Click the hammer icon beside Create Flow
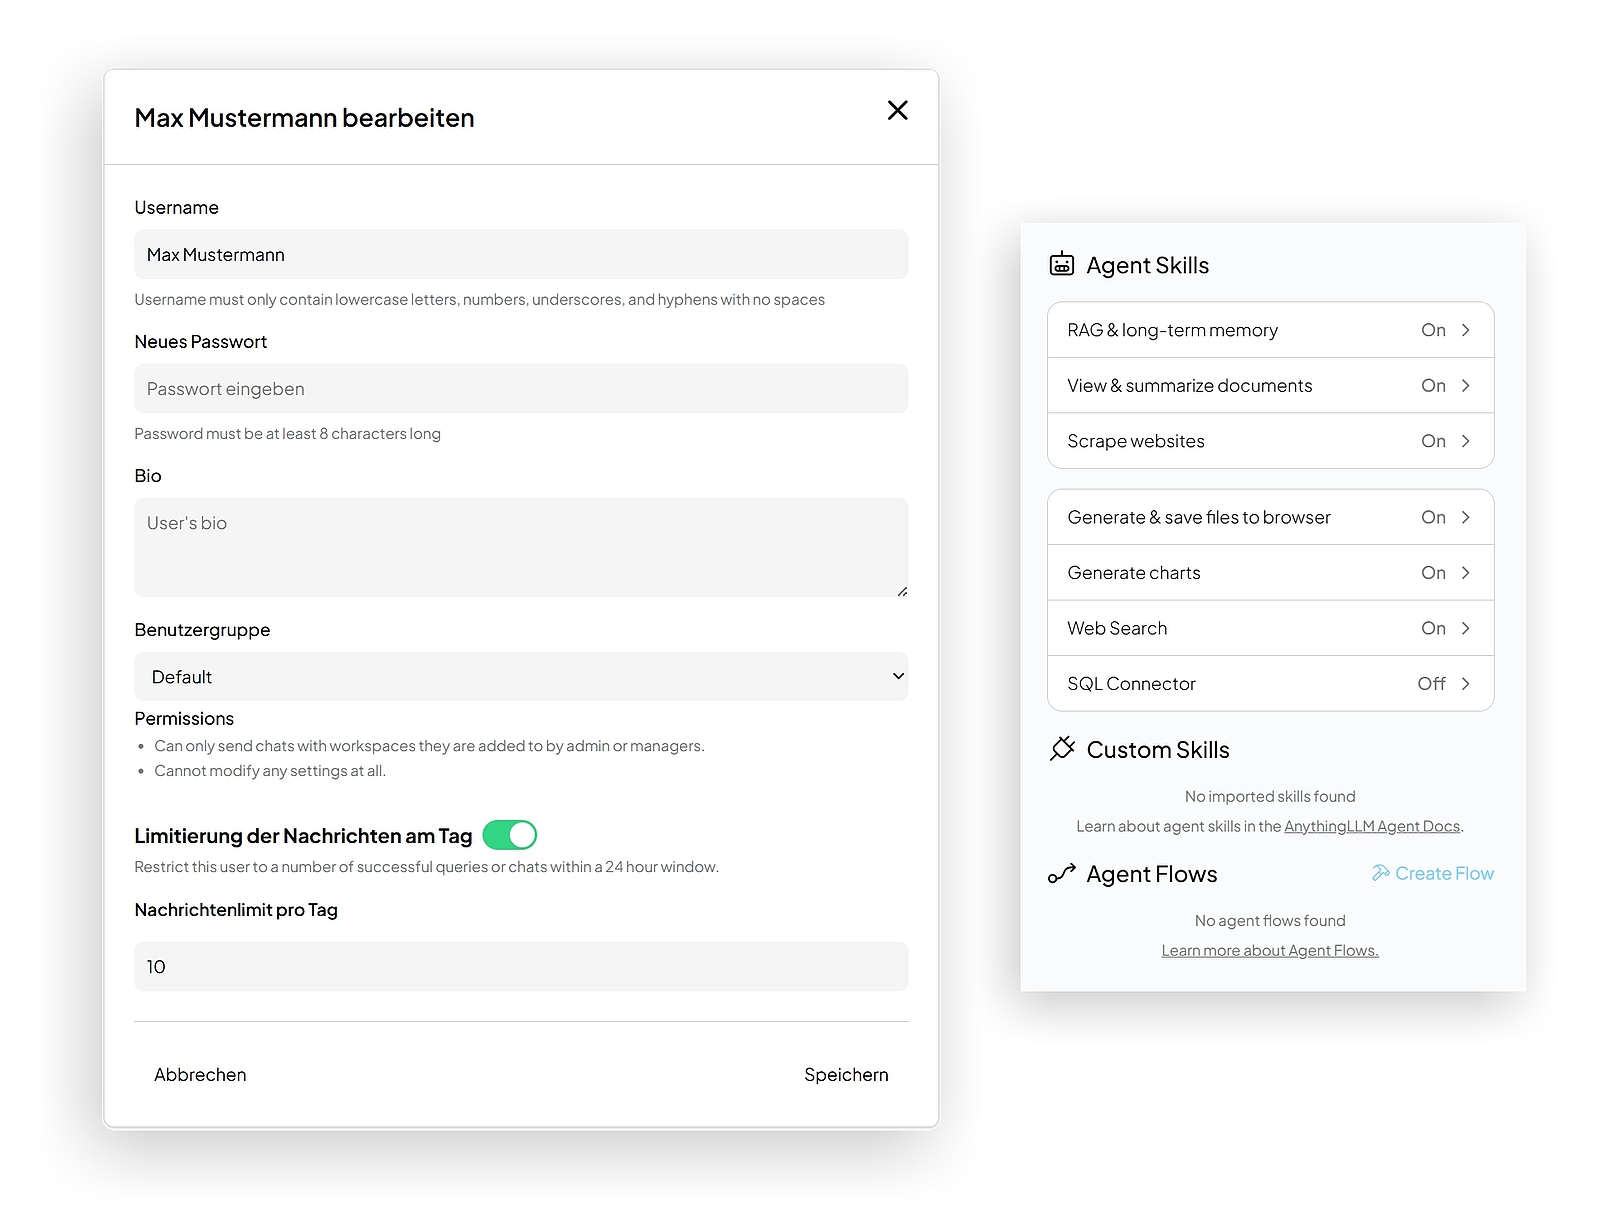Image resolution: width=1600 pixels, height=1225 pixels. [x=1380, y=873]
